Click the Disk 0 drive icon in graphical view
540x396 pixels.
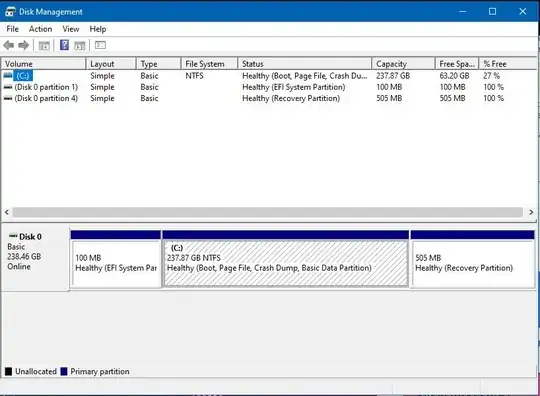13,236
